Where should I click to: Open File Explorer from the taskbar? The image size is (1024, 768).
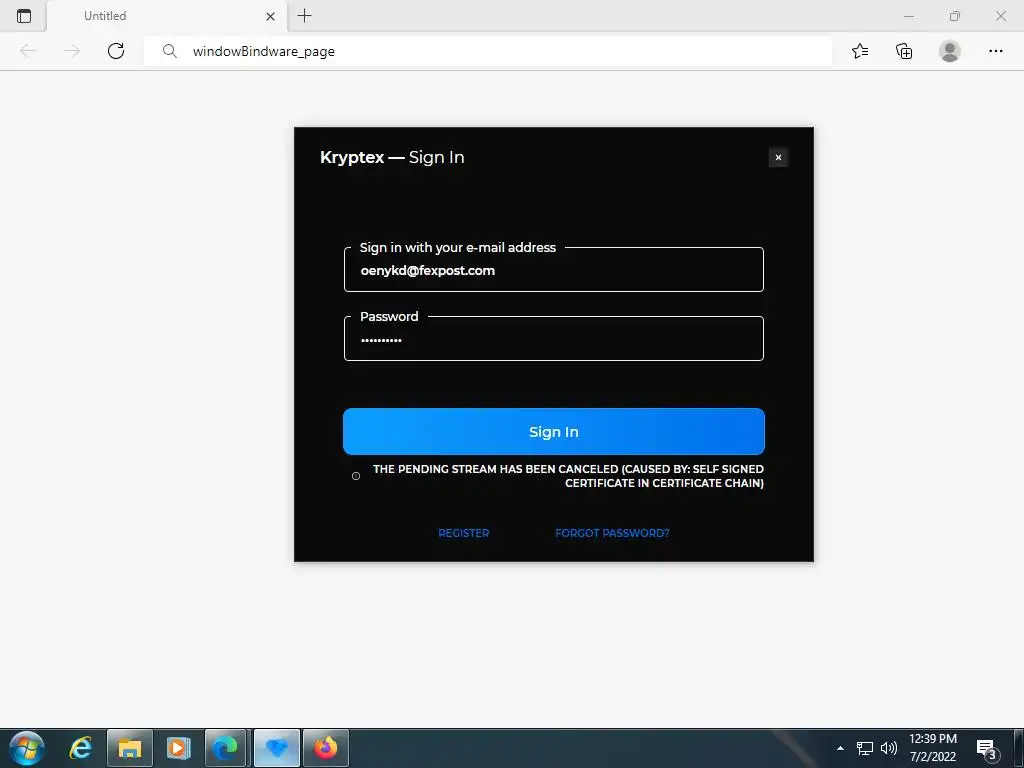coord(129,748)
